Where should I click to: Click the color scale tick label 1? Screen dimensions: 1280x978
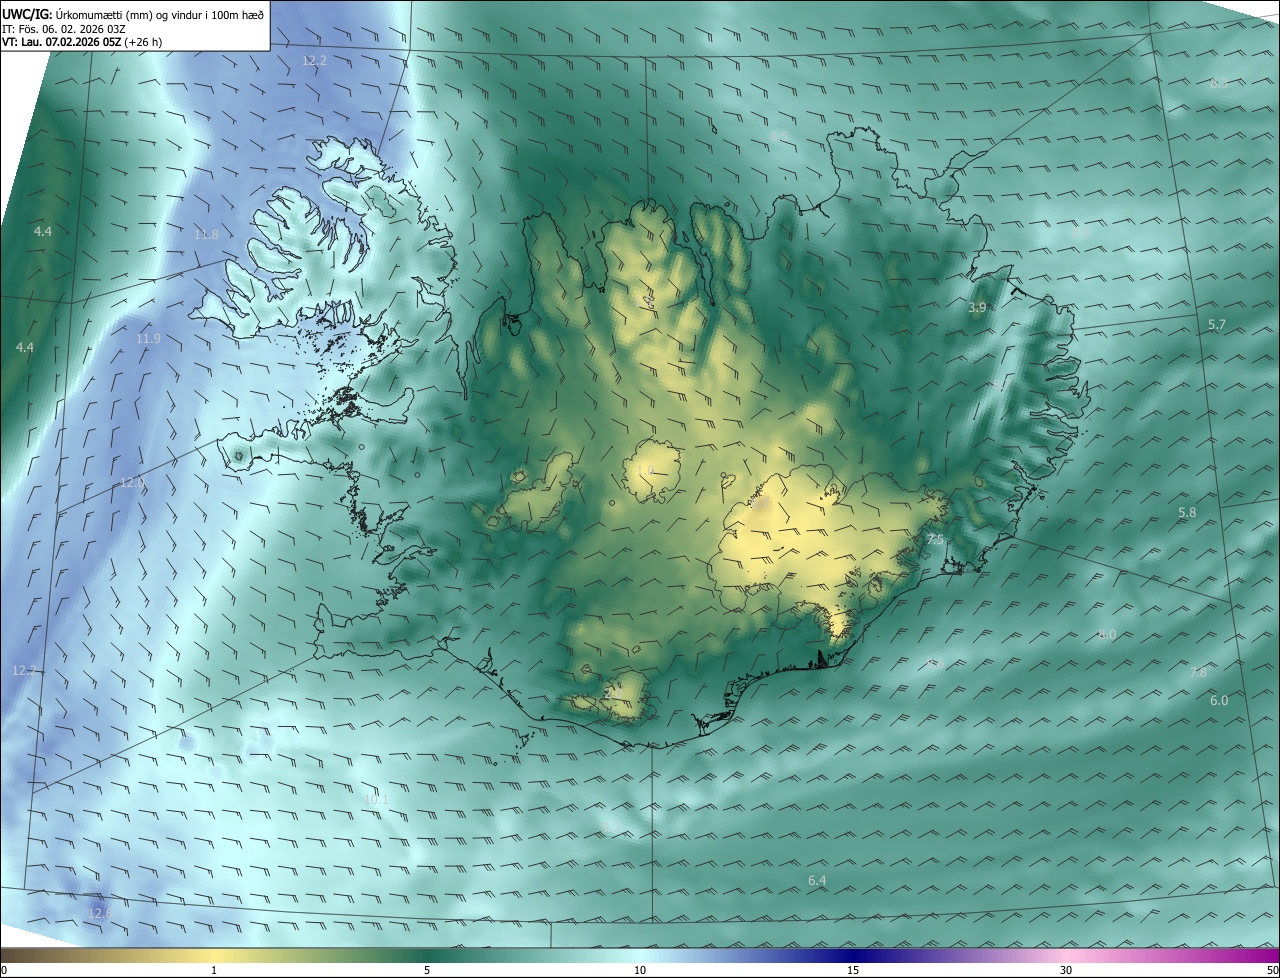coord(214,970)
